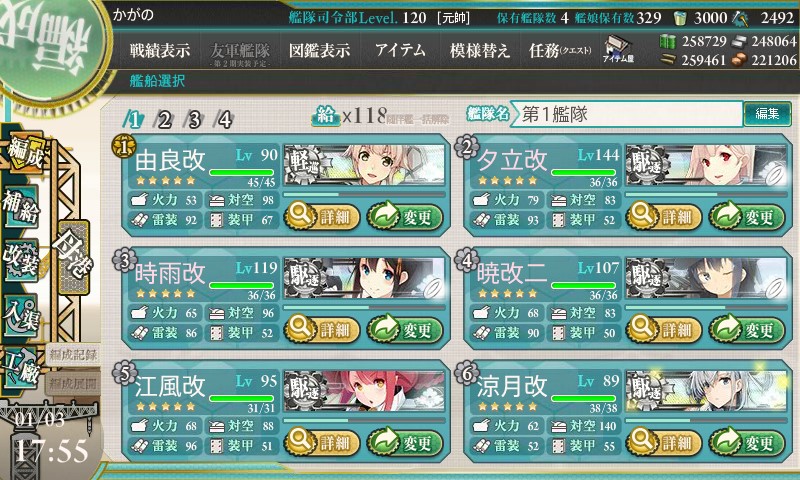Open the 入渠 docking sidebar icon
The width and height of the screenshot is (800, 480).
[20, 315]
